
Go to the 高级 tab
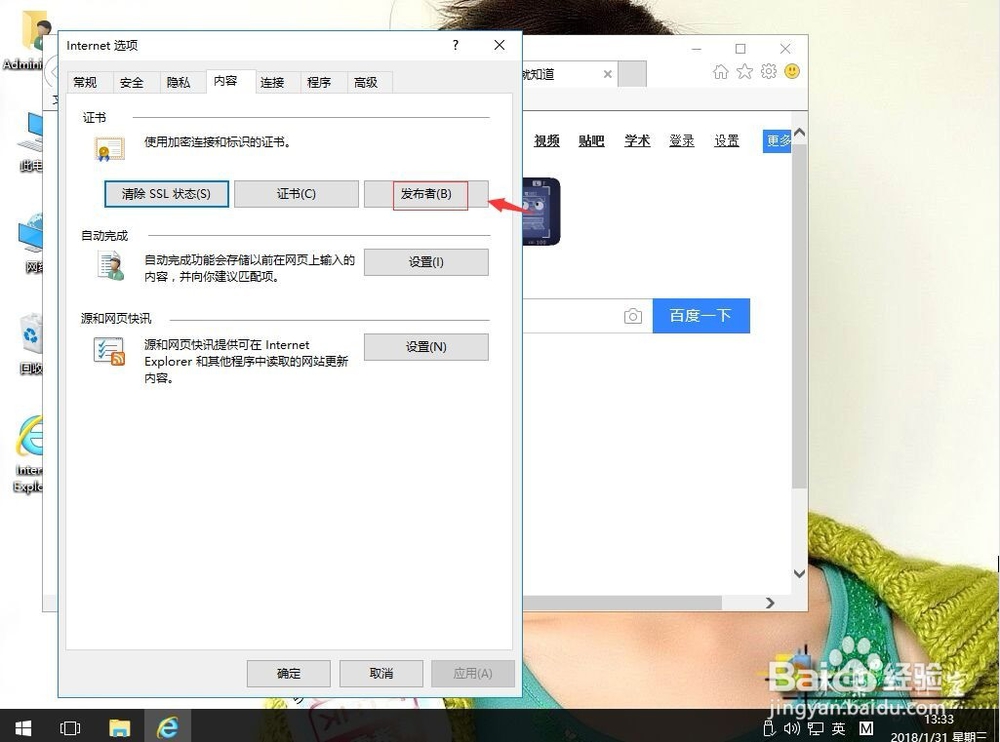pyautogui.click(x=366, y=82)
